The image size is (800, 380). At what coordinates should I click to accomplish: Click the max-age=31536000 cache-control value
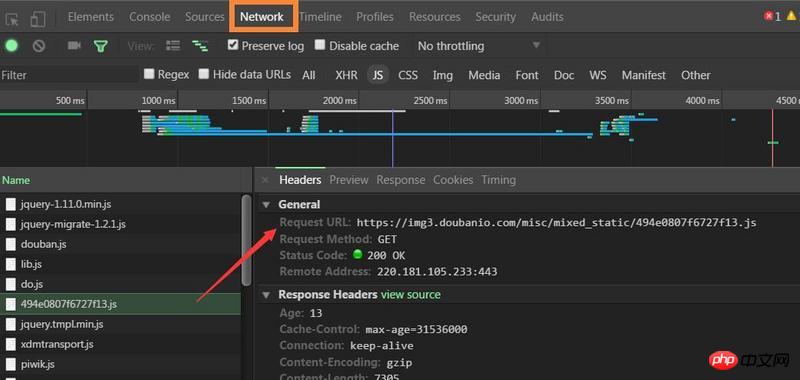416,330
